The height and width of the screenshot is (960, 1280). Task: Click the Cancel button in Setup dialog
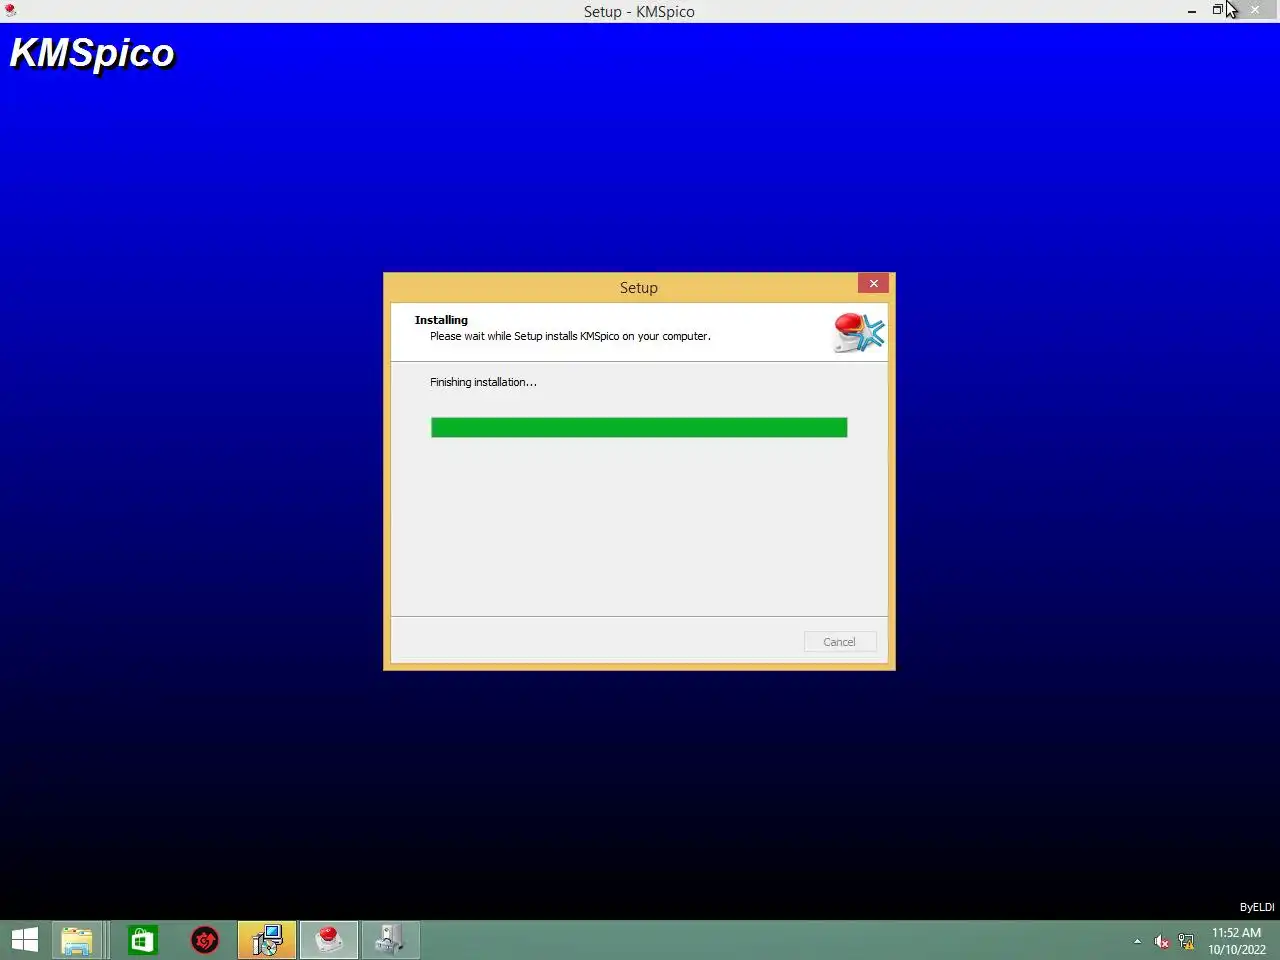840,642
